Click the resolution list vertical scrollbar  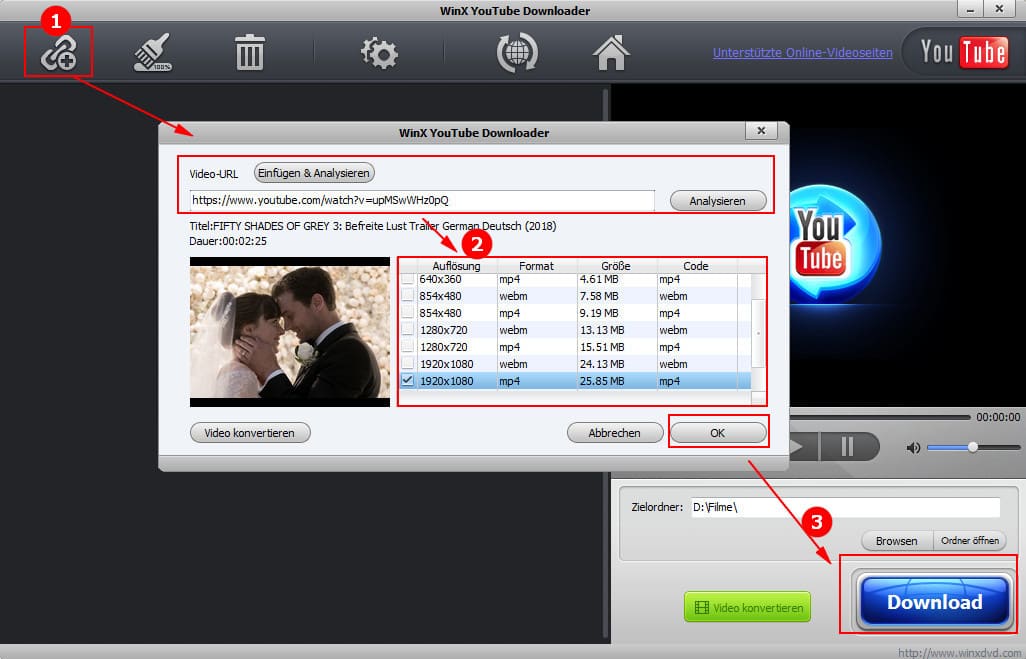pos(758,333)
